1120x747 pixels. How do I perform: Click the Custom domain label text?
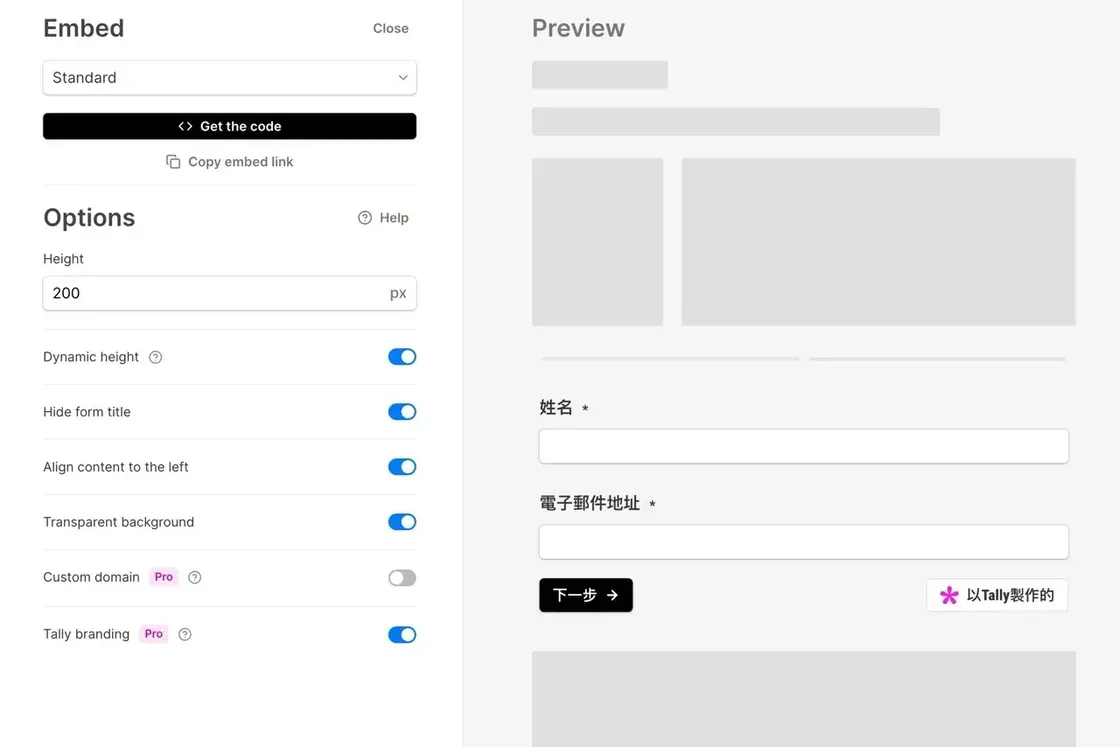pyautogui.click(x=91, y=577)
